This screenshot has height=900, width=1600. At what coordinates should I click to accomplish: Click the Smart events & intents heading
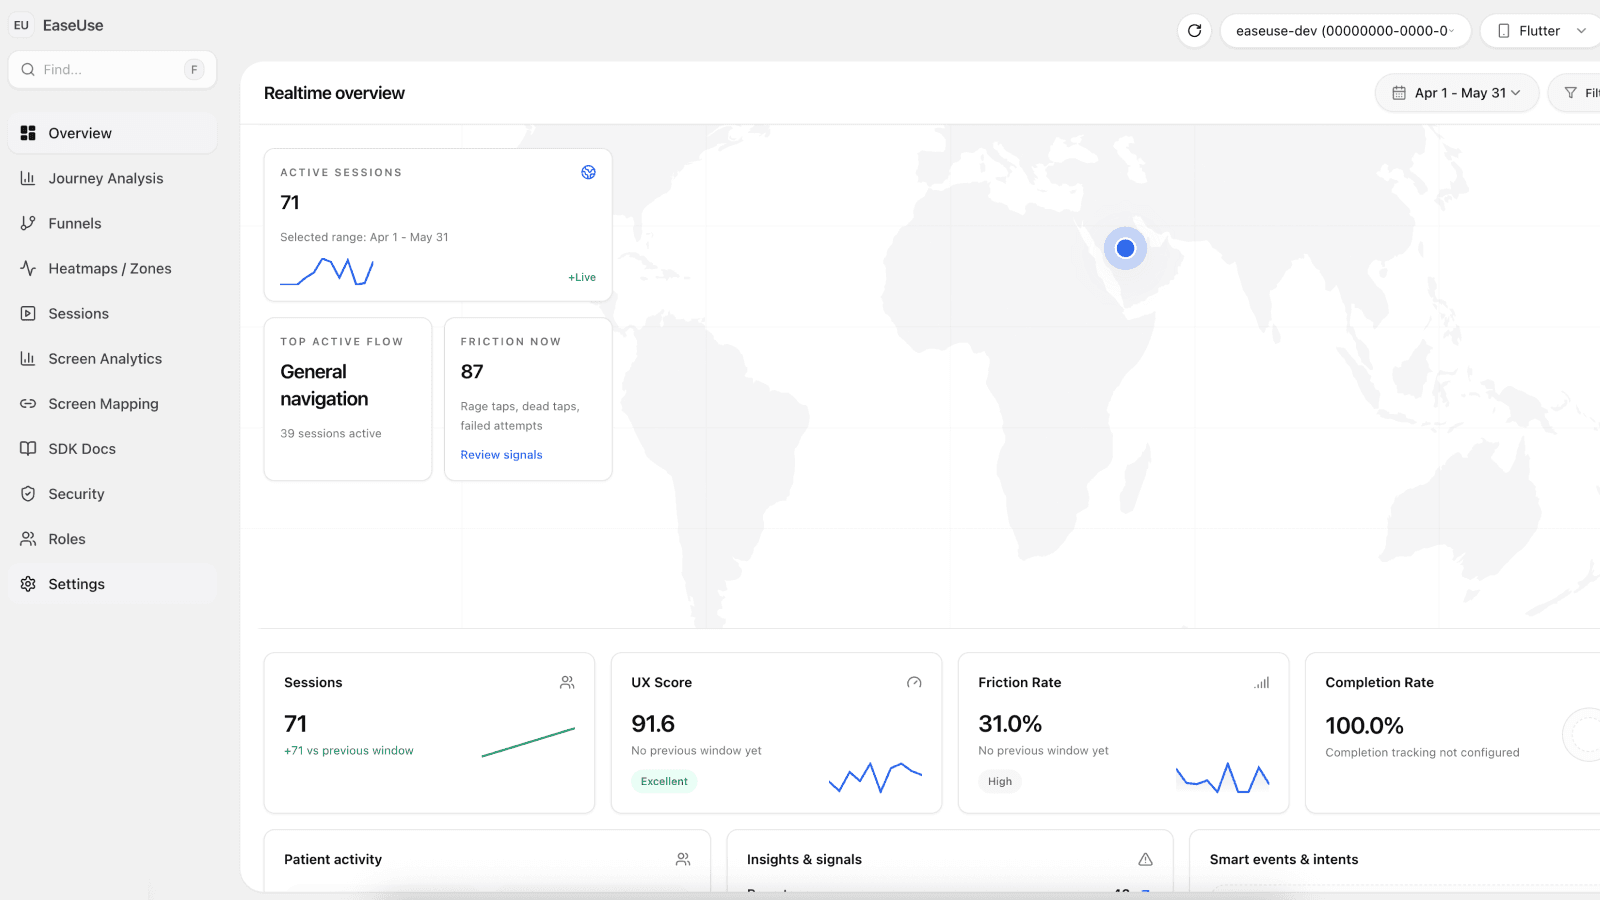tap(1284, 859)
